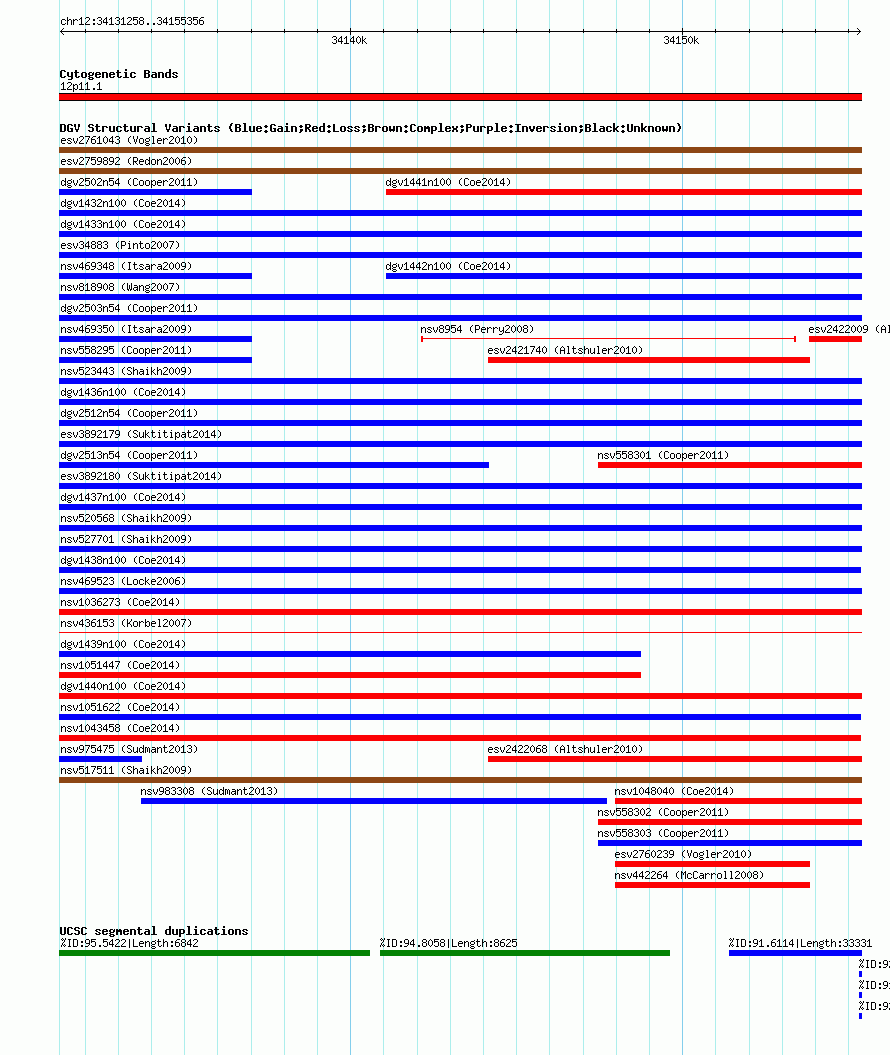
Task: Click nsv523443 (Shaikh2009) label
Action: 126,371
